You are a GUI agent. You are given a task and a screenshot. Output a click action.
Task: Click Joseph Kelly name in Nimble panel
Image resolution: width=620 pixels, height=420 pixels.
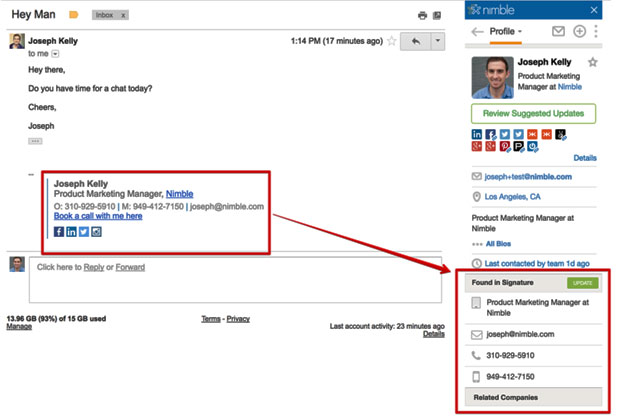pos(544,62)
